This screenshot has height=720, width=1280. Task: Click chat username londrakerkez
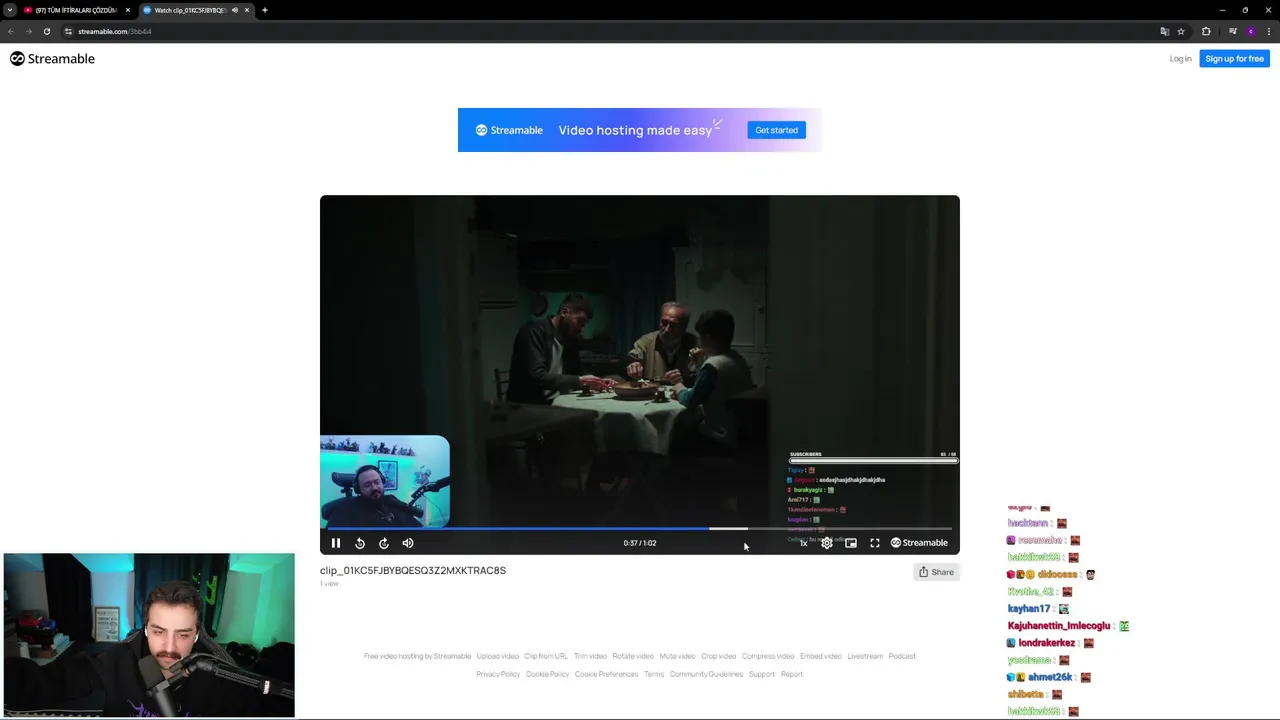tap(1047, 643)
